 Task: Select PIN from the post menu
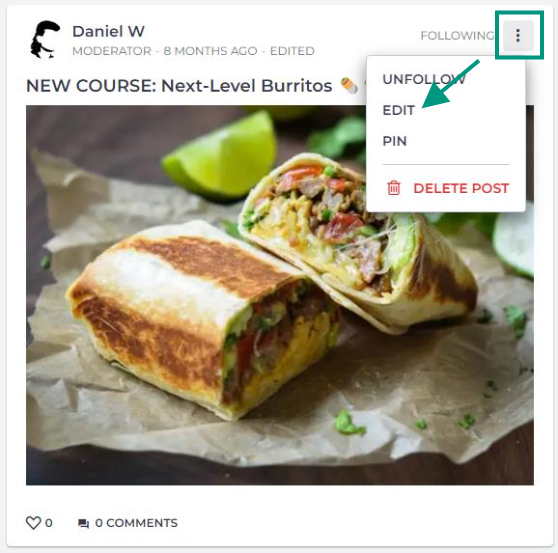point(394,141)
